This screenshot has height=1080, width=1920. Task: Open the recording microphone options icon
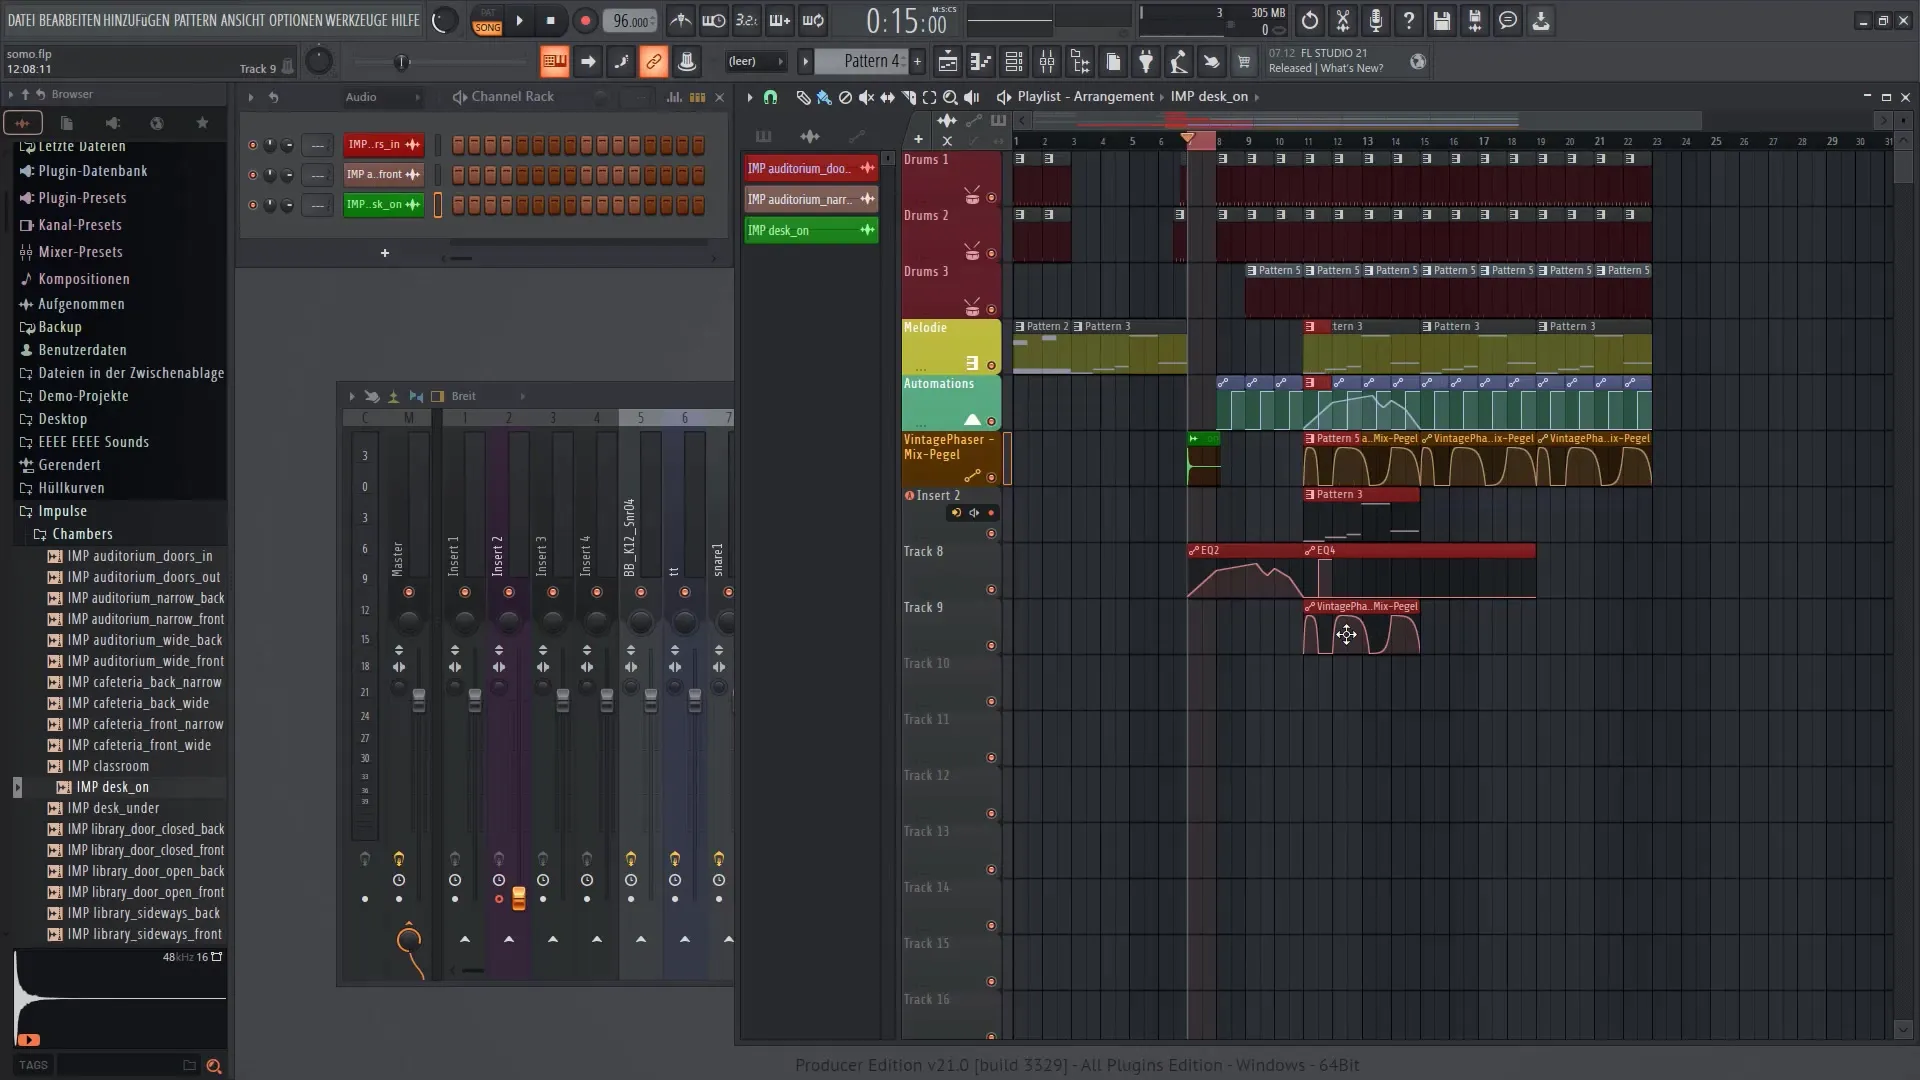coord(1376,20)
